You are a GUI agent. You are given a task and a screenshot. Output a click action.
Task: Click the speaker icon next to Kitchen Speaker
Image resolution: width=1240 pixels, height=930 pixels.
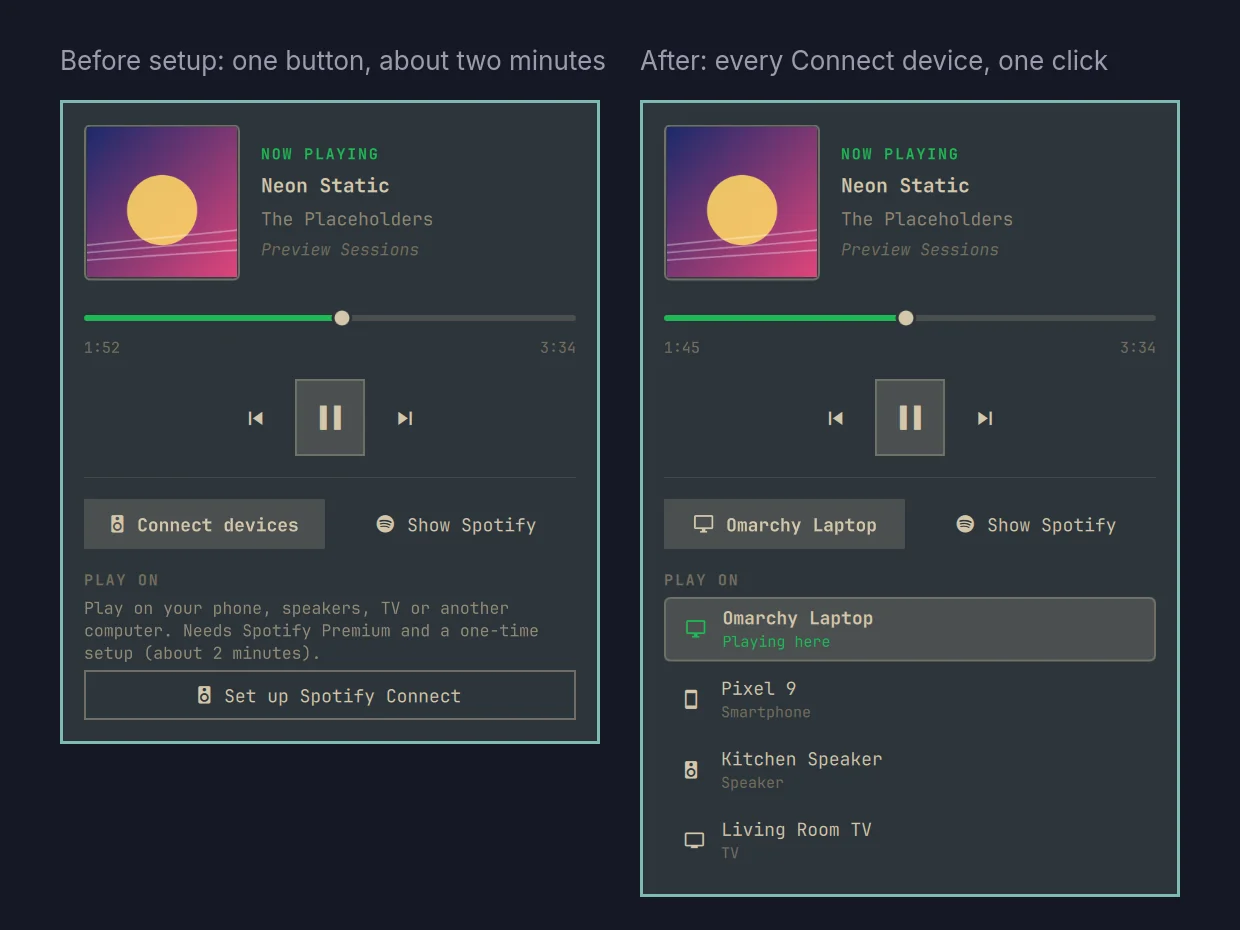tap(691, 770)
